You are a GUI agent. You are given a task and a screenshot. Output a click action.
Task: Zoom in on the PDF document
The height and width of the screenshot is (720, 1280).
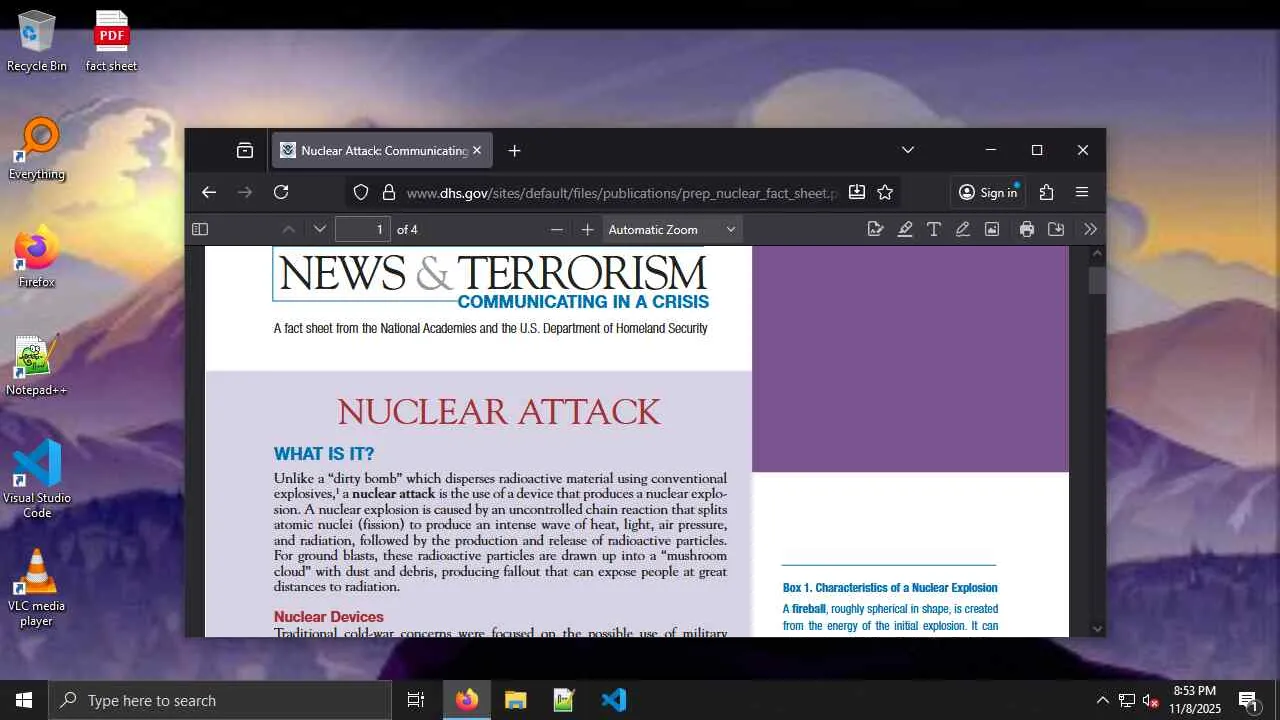pos(588,229)
